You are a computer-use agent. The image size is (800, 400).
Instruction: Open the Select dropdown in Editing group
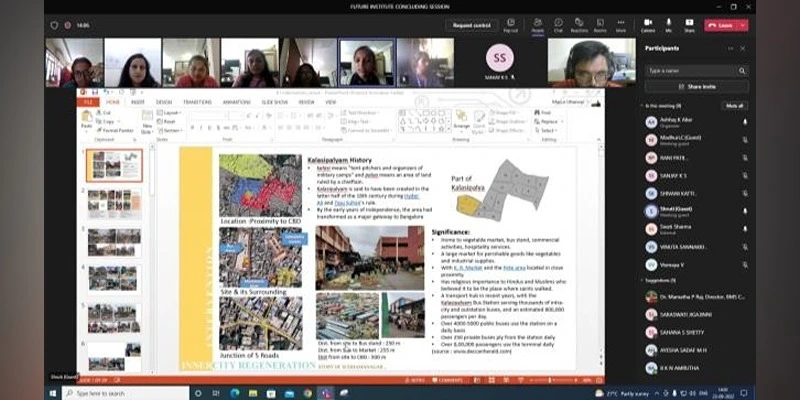[547, 130]
